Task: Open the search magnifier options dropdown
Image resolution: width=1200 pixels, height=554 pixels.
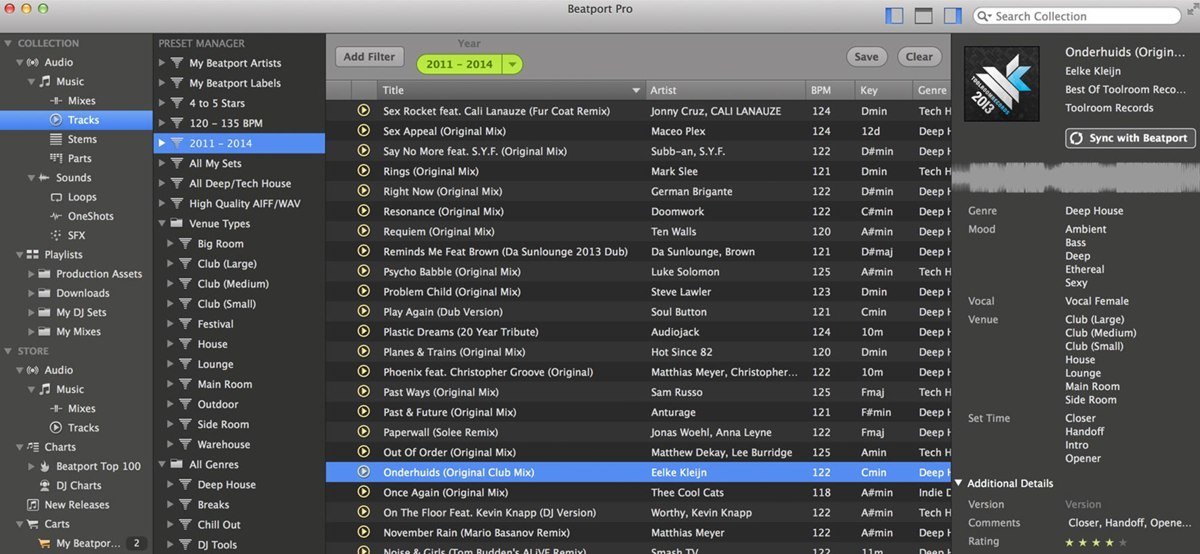Action: [x=984, y=16]
